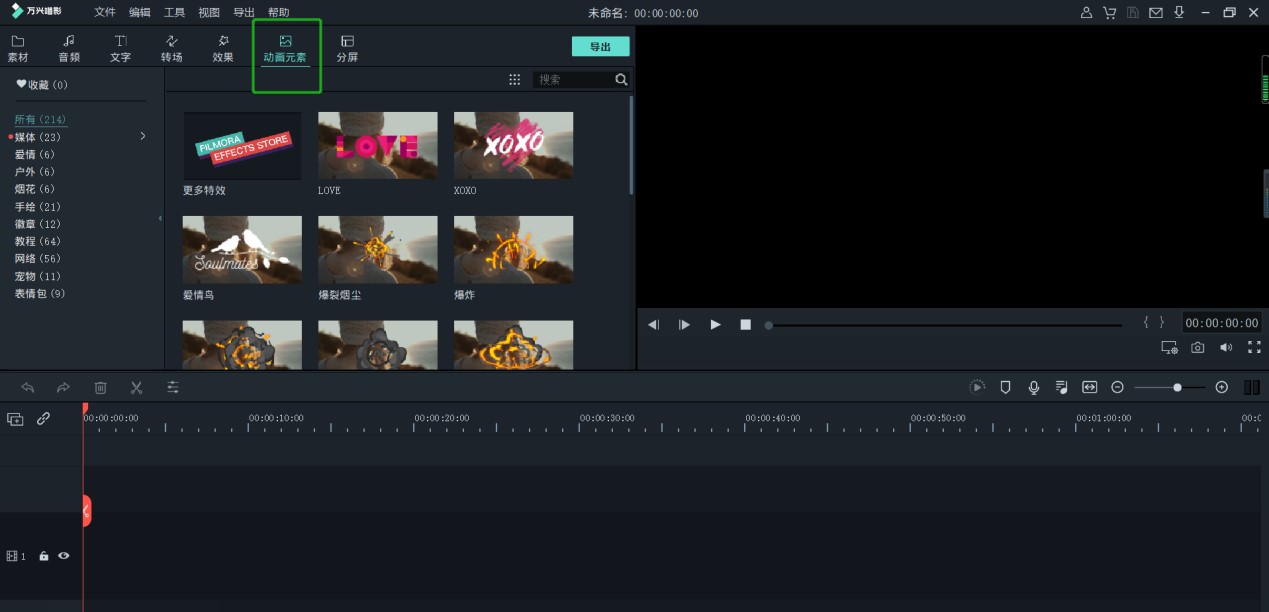
Task: Click the add track icon above track headers
Action: tap(15, 419)
